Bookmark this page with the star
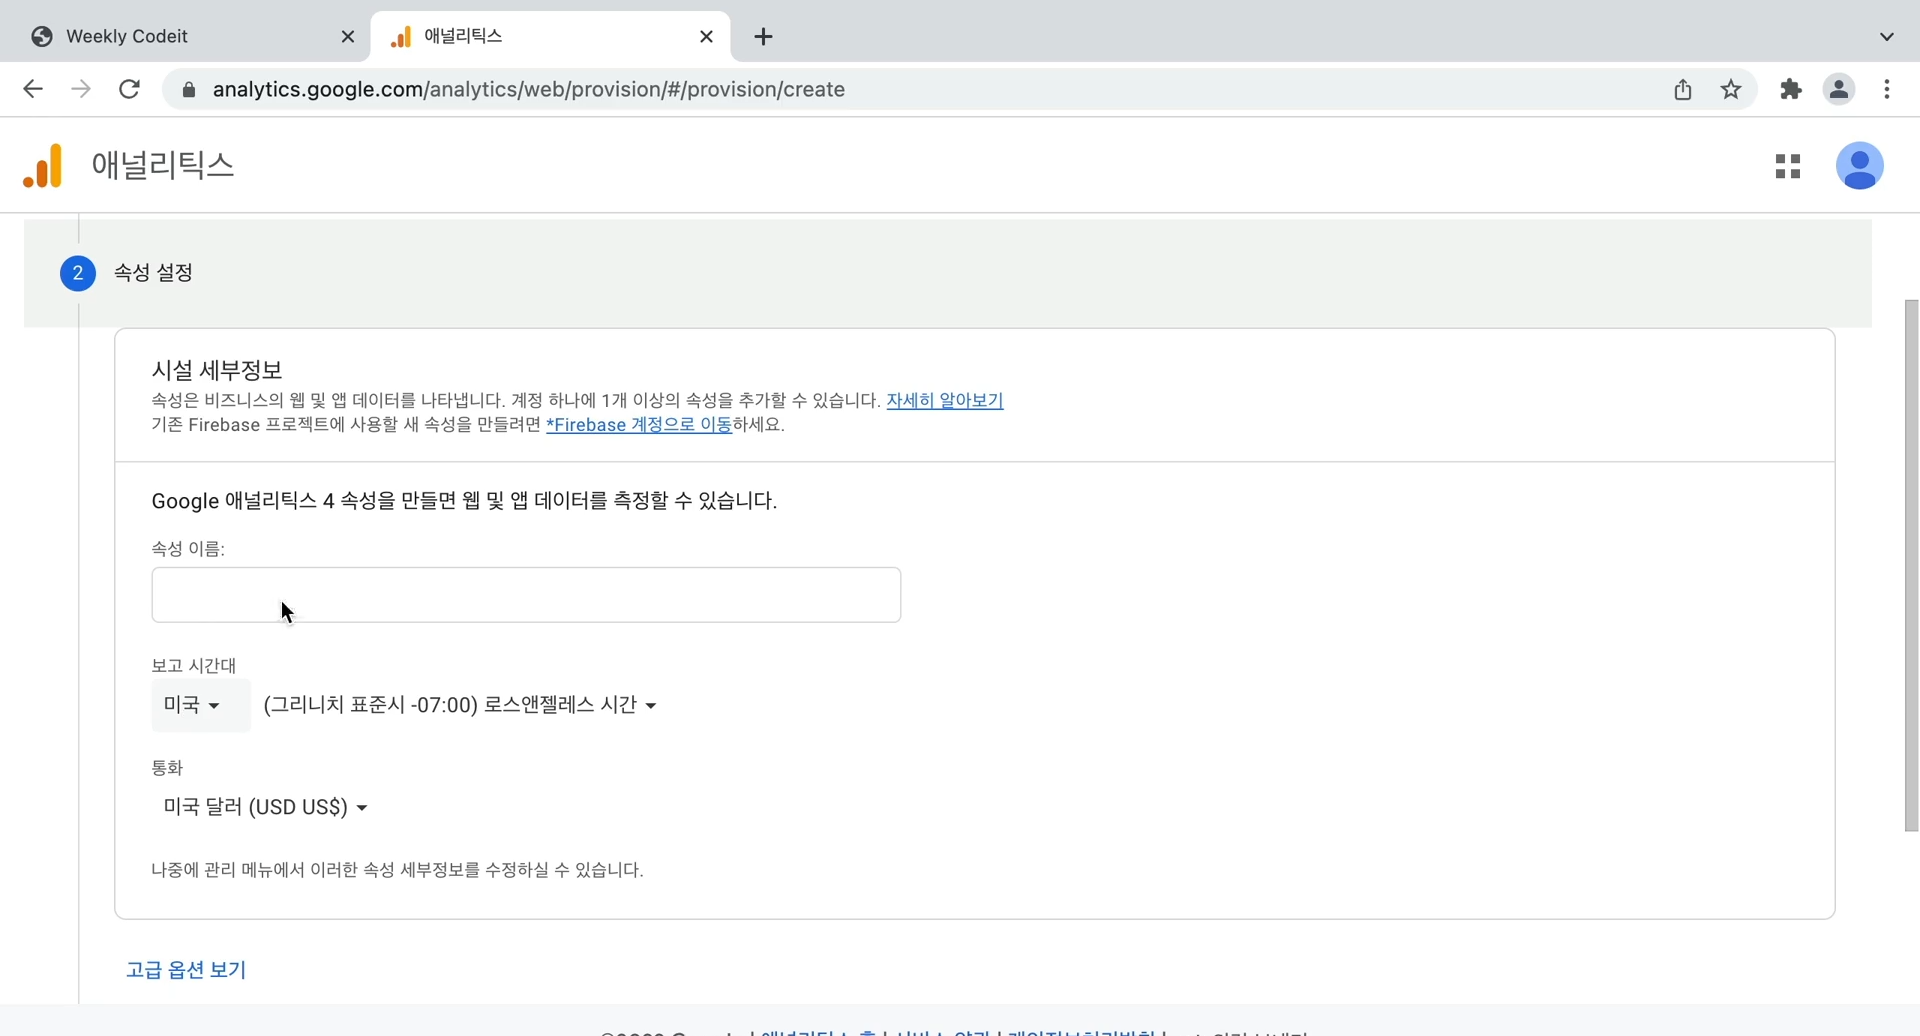The height and width of the screenshot is (1036, 1920). 1731,90
